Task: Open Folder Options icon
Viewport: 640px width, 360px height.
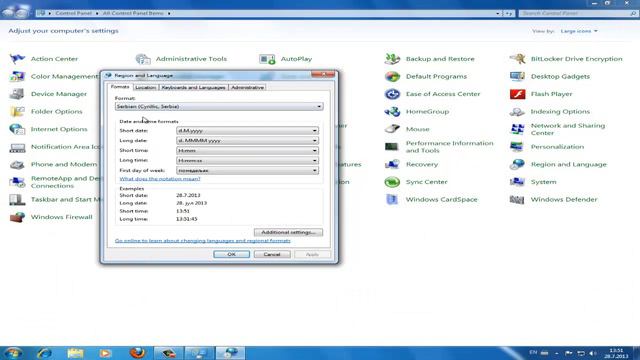Action: 17,111
